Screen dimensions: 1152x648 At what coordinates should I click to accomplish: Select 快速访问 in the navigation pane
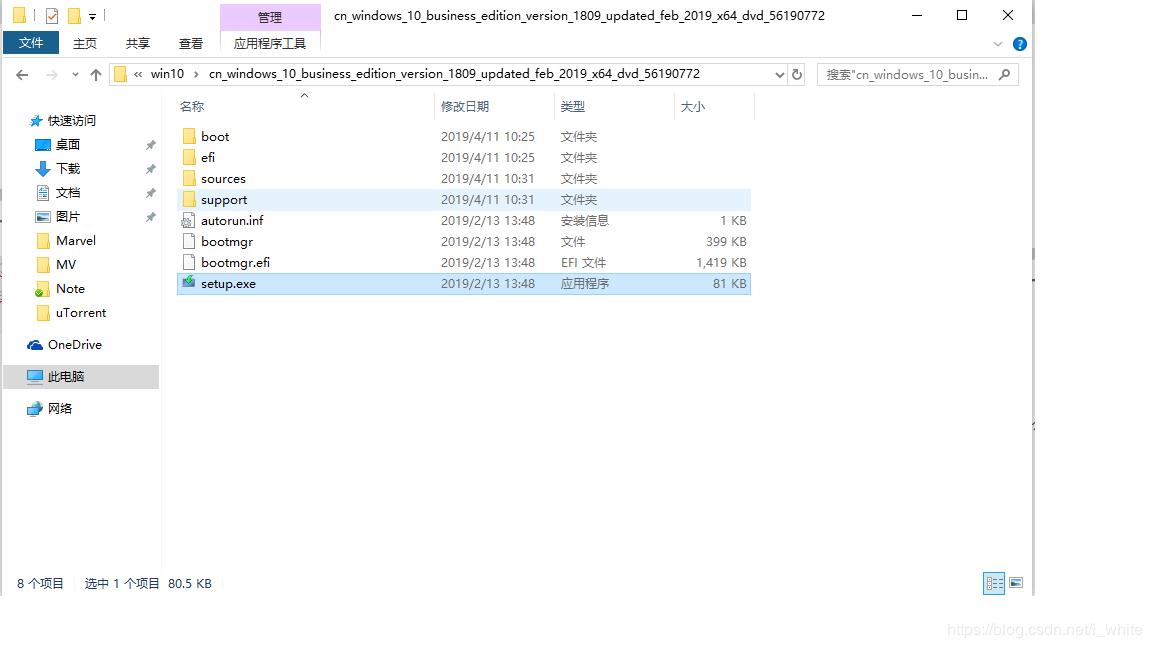(x=71, y=120)
